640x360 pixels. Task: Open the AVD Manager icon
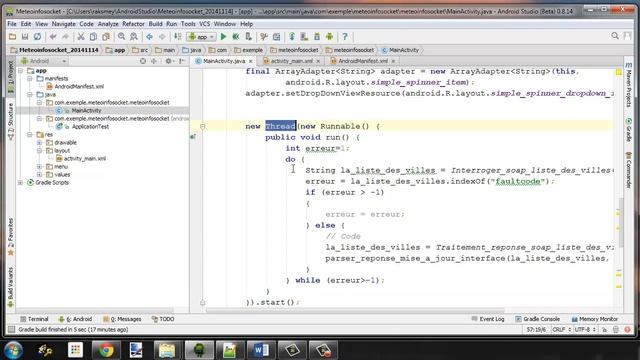click(304, 37)
